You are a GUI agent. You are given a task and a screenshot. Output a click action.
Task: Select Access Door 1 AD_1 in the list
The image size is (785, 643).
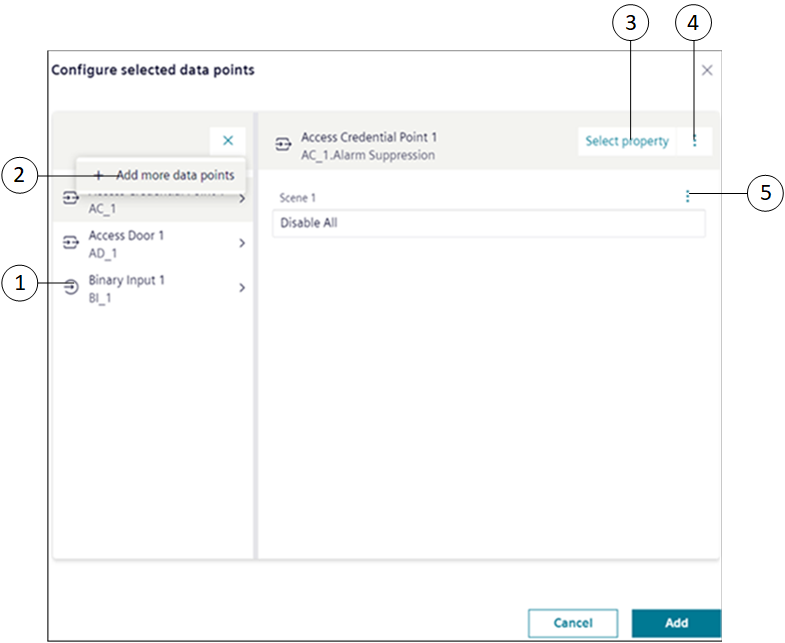(x=127, y=243)
